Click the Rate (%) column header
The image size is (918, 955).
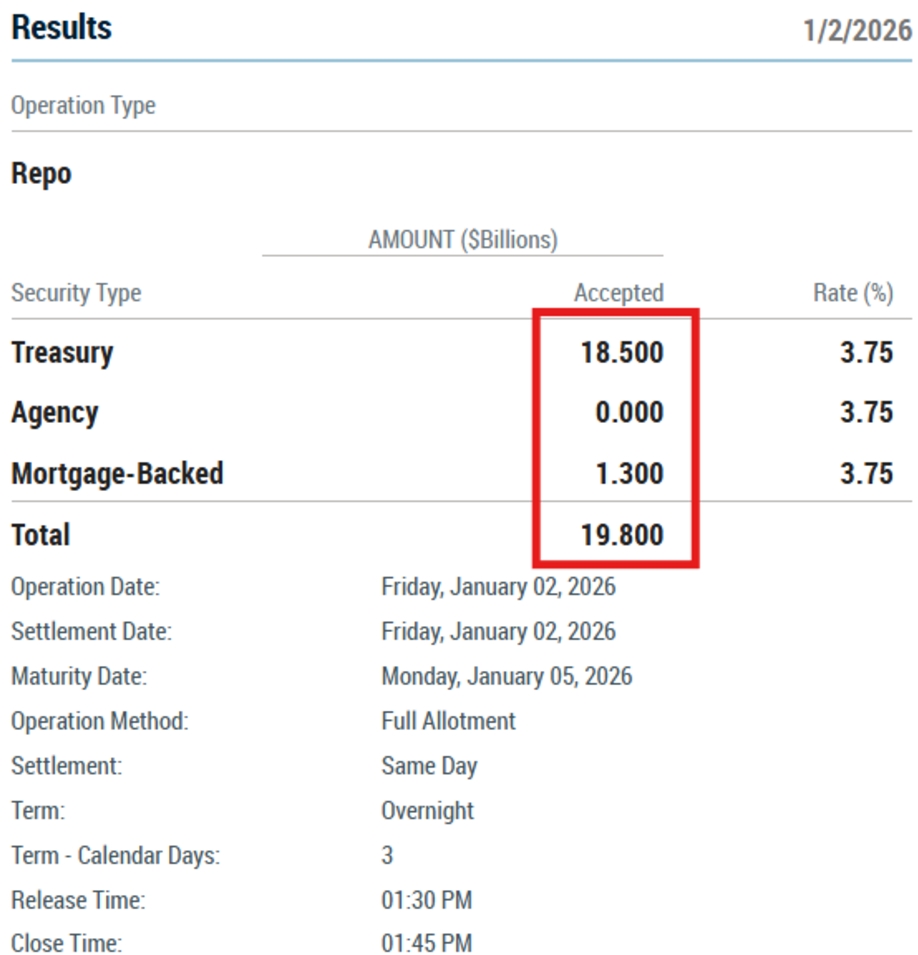(x=852, y=293)
